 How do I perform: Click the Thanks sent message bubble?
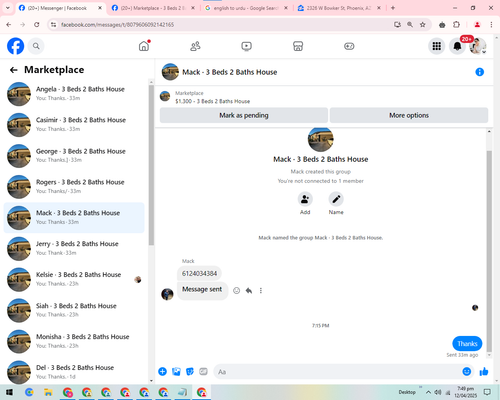pos(467,344)
